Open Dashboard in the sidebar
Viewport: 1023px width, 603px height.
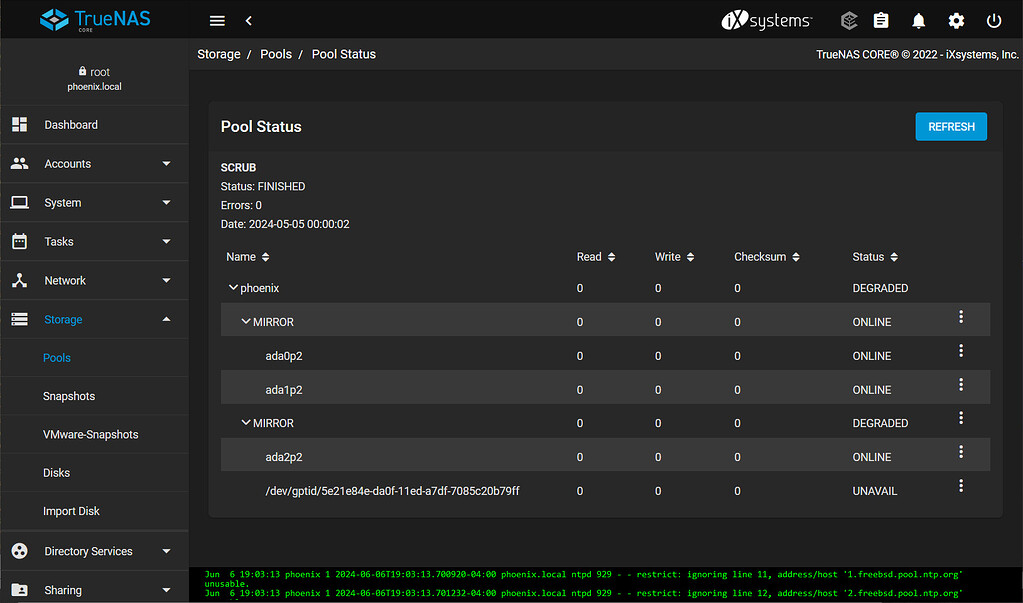(x=71, y=125)
